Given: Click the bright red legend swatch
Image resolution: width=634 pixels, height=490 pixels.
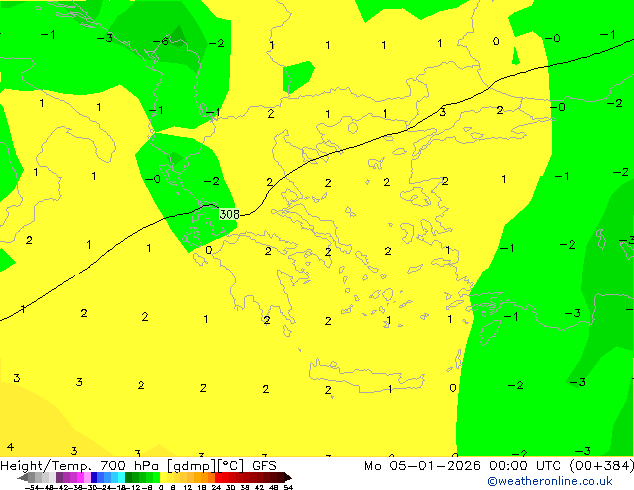Looking at the screenshot, I should 218,477.
